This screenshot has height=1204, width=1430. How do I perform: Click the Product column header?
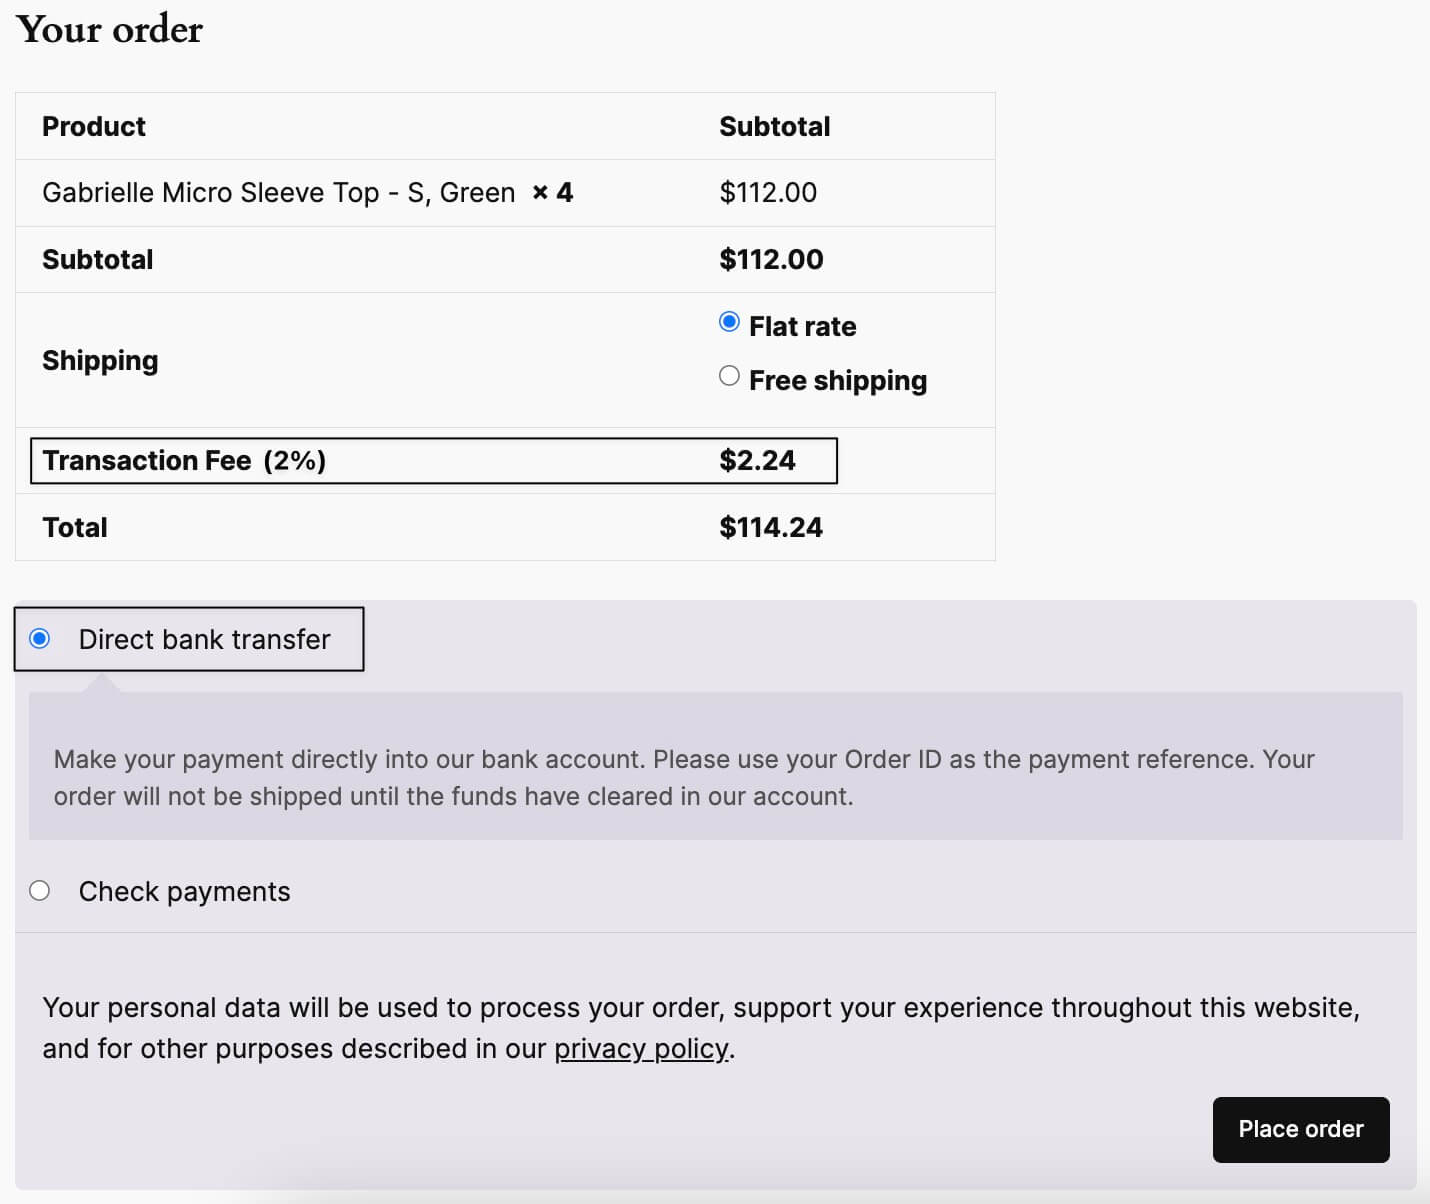[93, 126]
